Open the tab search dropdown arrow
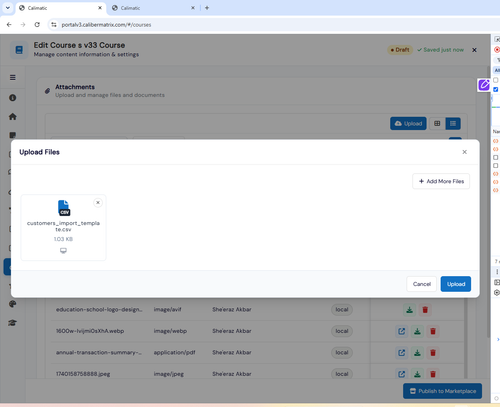The width and height of the screenshot is (500, 407). tap(8, 8)
